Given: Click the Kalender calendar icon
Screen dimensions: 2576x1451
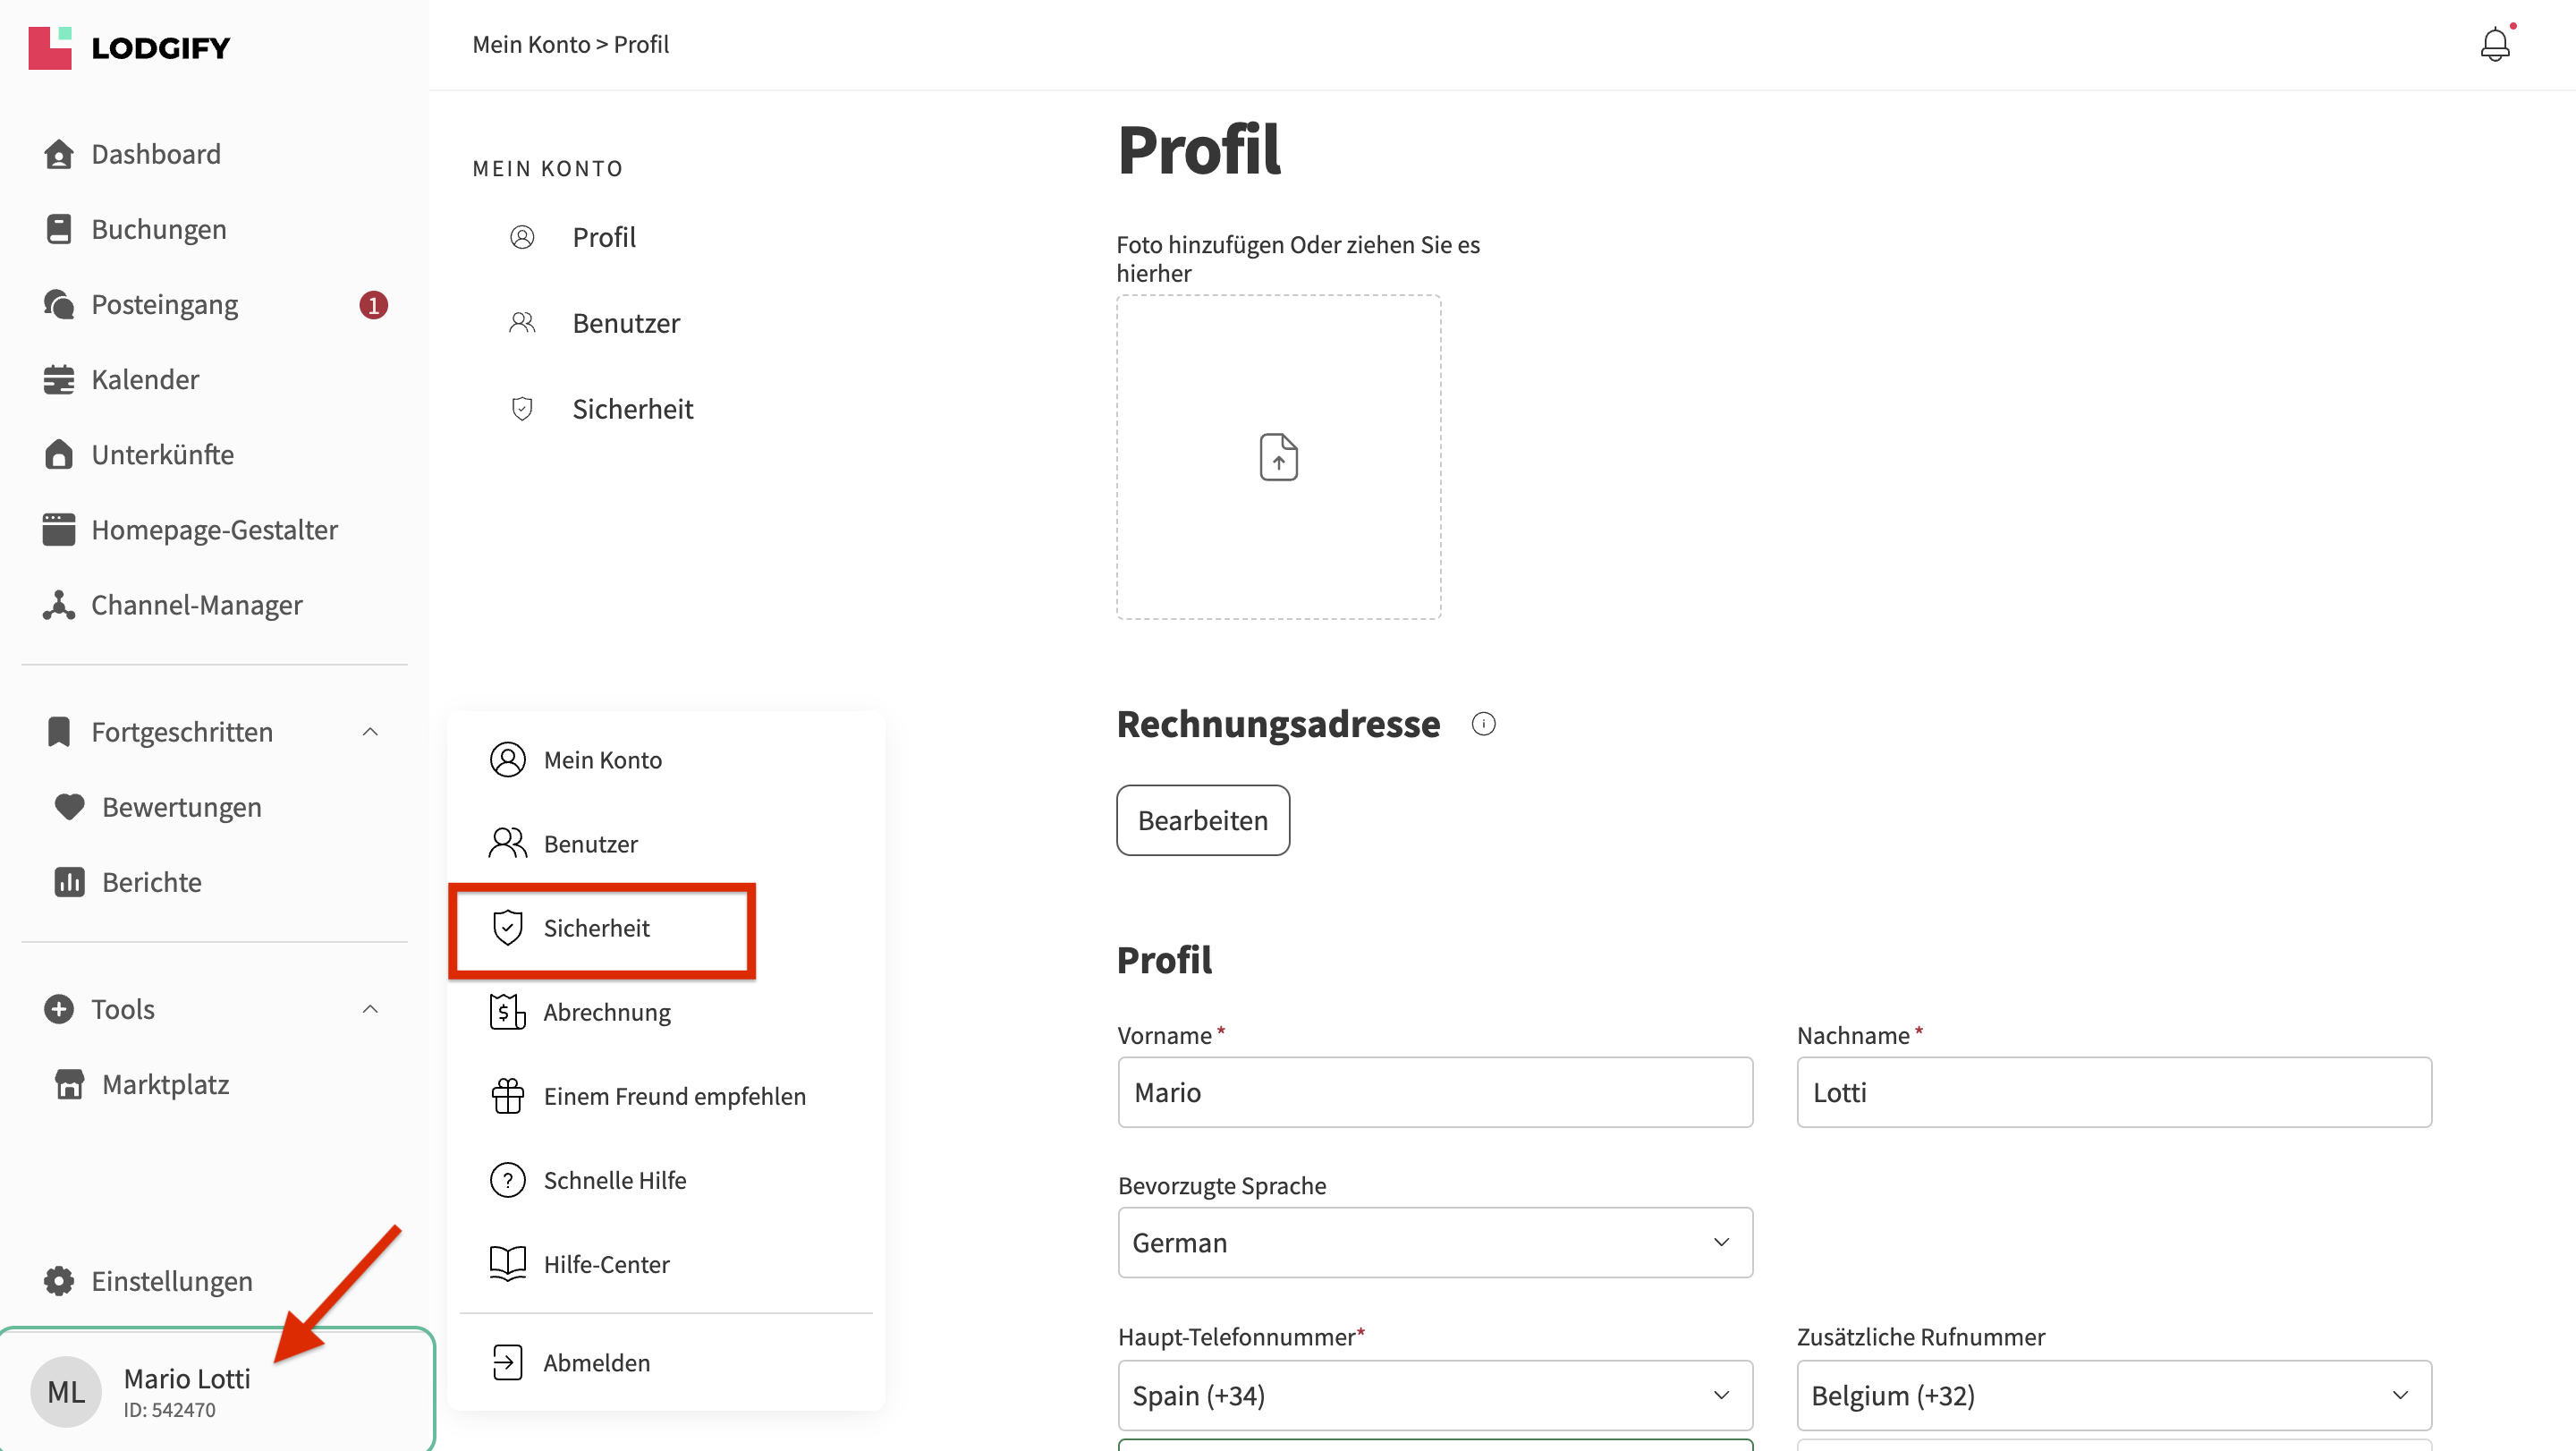Looking at the screenshot, I should pyautogui.click(x=59, y=380).
